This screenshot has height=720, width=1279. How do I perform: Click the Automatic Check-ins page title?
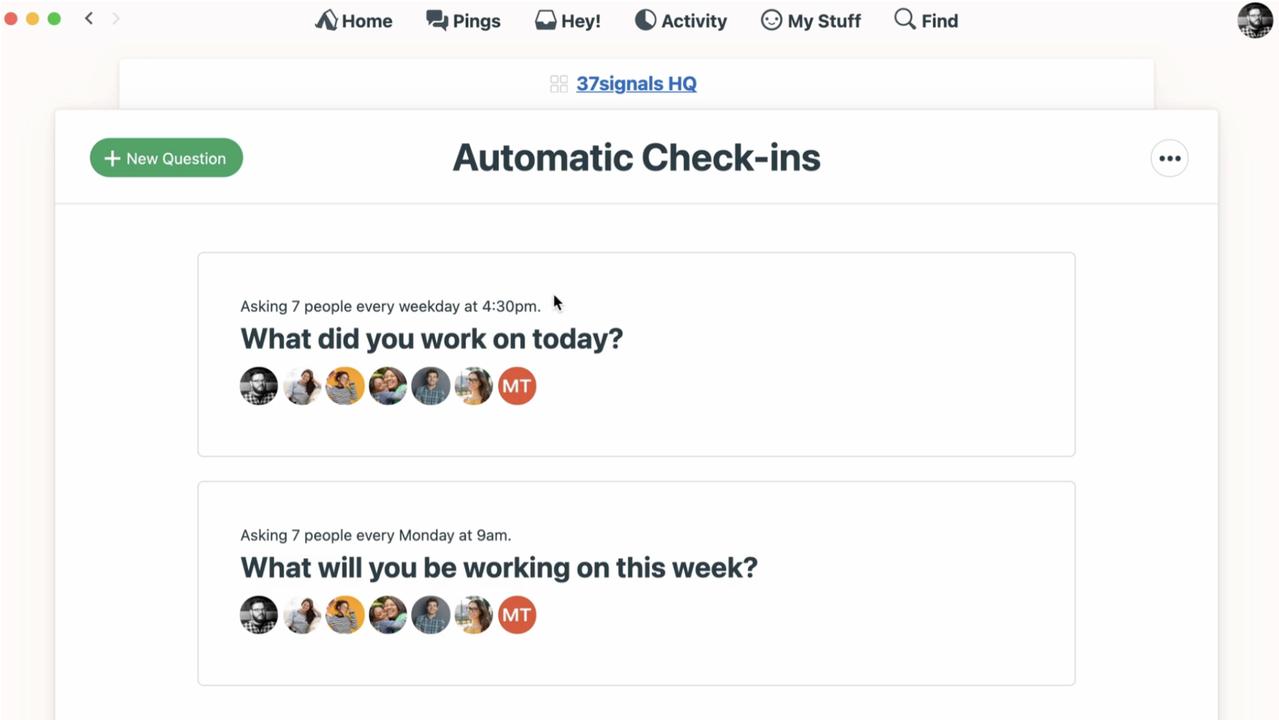point(636,158)
